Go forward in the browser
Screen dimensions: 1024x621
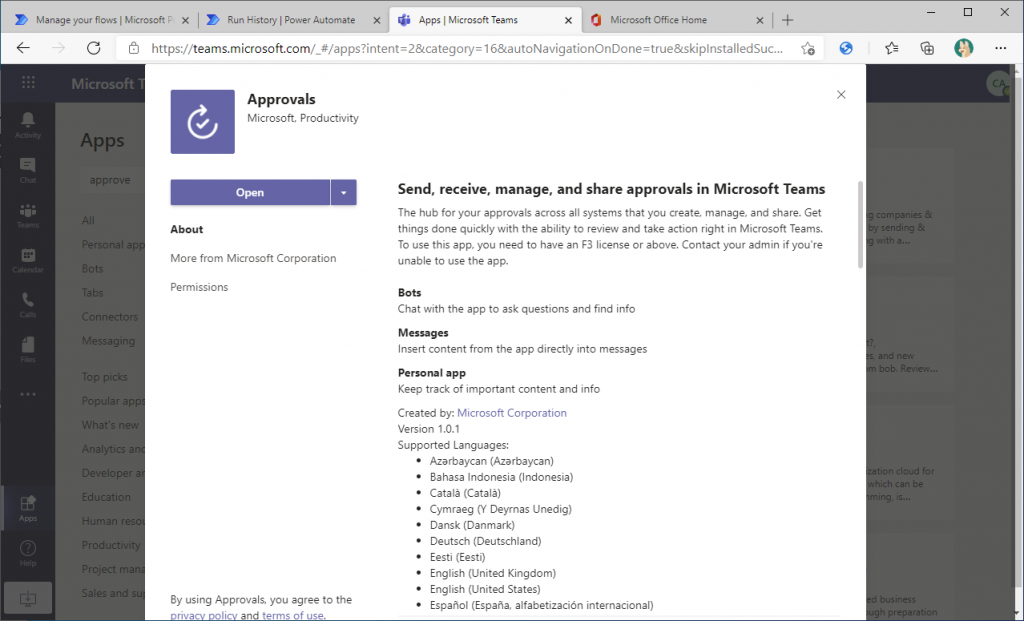[59, 48]
